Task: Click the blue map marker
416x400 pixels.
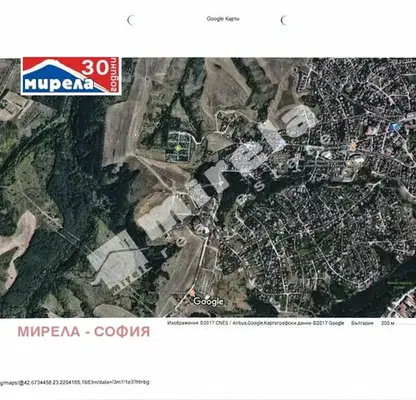Action: click(394, 127)
